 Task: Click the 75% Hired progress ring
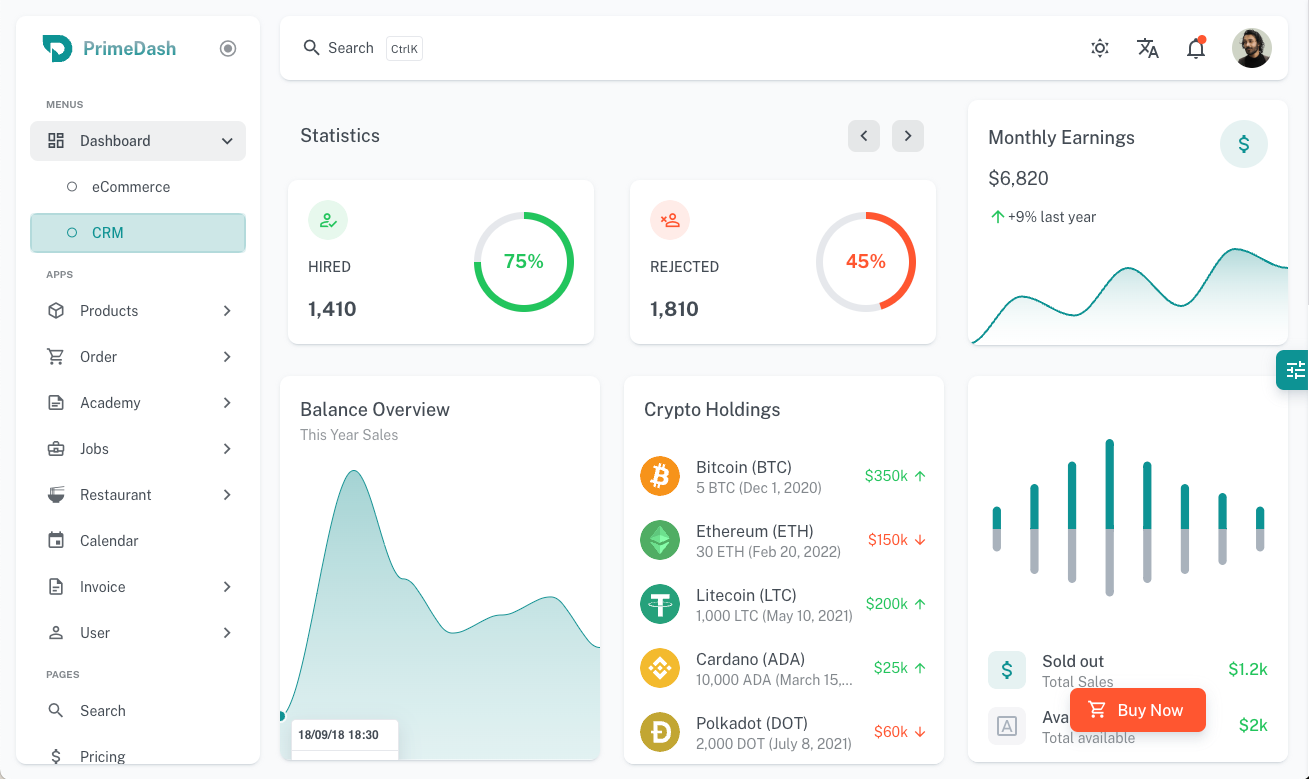click(x=523, y=262)
